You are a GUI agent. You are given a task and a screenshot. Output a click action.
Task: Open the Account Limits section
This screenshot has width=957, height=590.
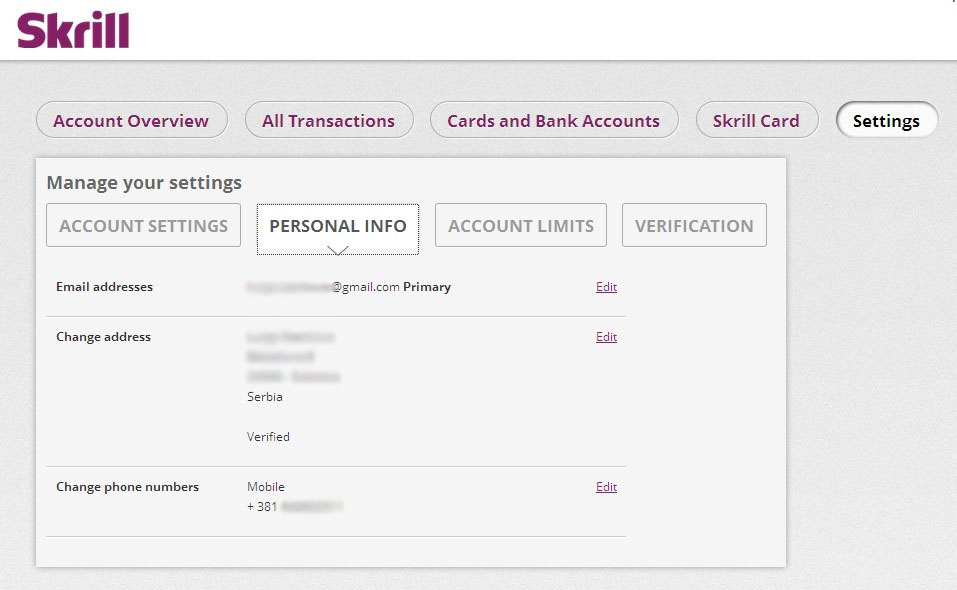tap(521, 225)
